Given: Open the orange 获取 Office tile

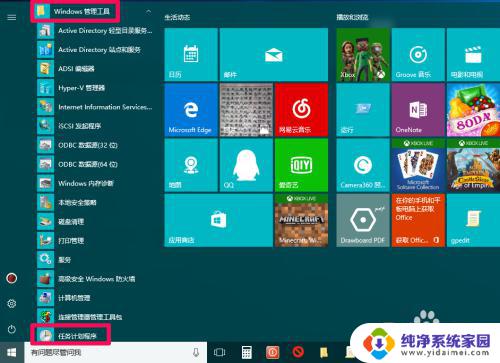Looking at the screenshot, I should coord(418,221).
